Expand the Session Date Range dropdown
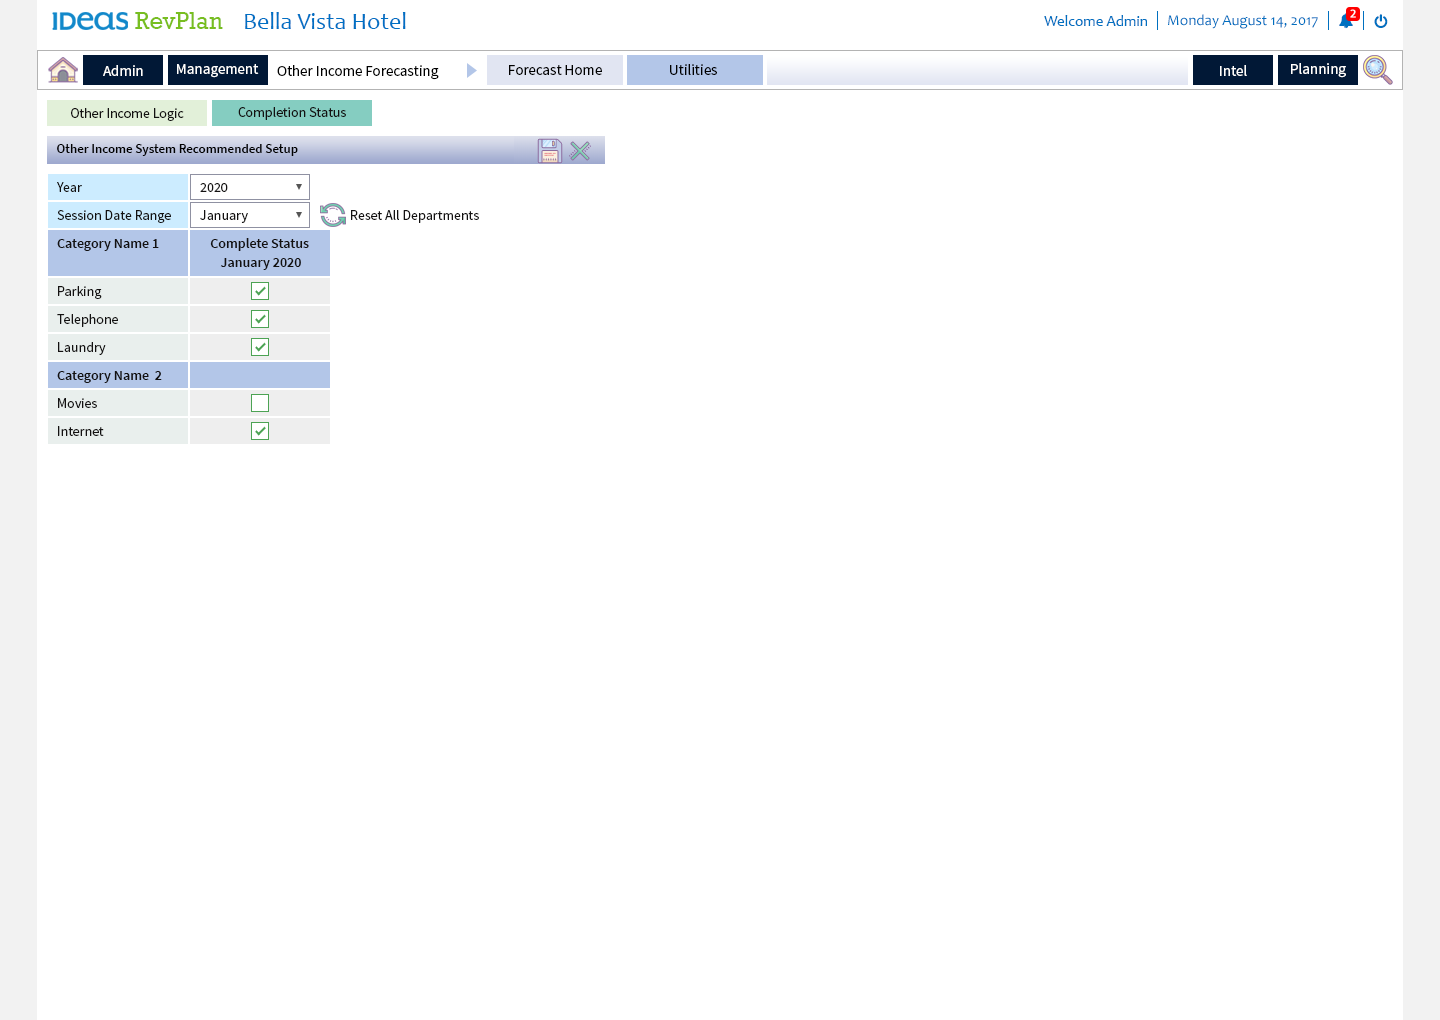Image resolution: width=1440 pixels, height=1020 pixels. [250, 215]
